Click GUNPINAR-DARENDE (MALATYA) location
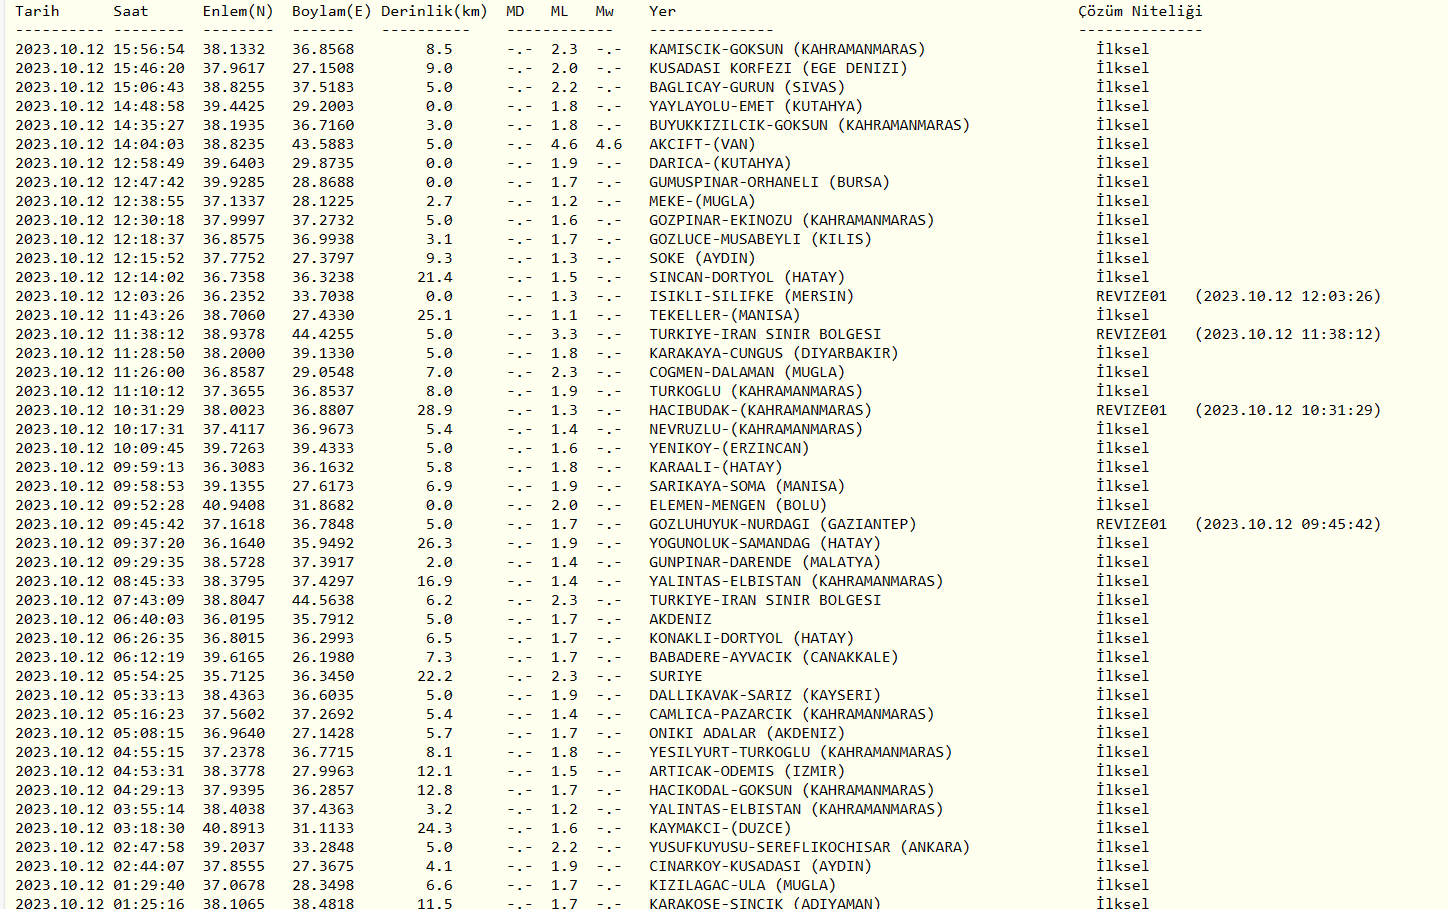Image resolution: width=1448 pixels, height=909 pixels. click(765, 562)
